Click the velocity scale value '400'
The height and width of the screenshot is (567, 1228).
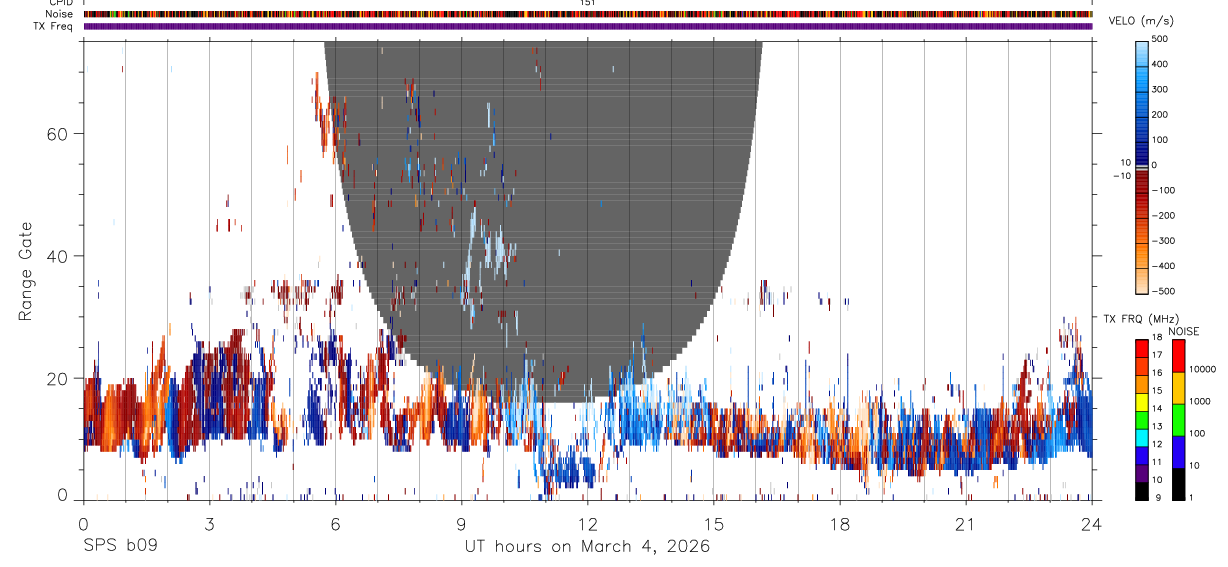click(1160, 64)
